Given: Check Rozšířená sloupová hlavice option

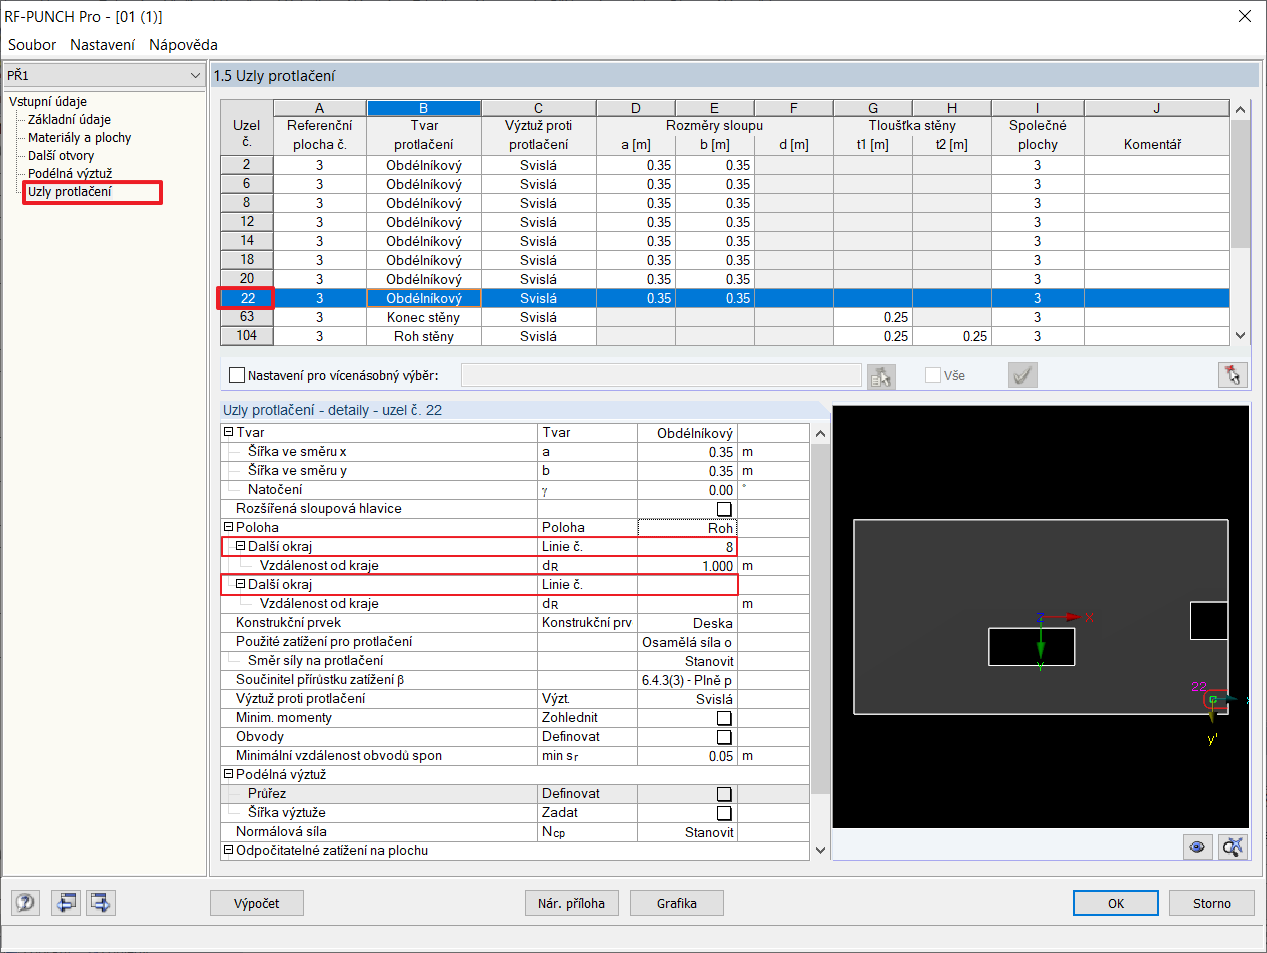Looking at the screenshot, I should (x=724, y=509).
